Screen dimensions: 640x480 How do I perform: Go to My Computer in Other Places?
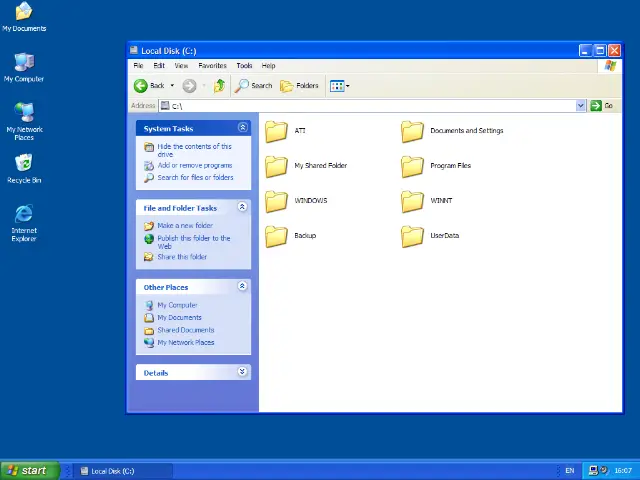[x=177, y=305]
